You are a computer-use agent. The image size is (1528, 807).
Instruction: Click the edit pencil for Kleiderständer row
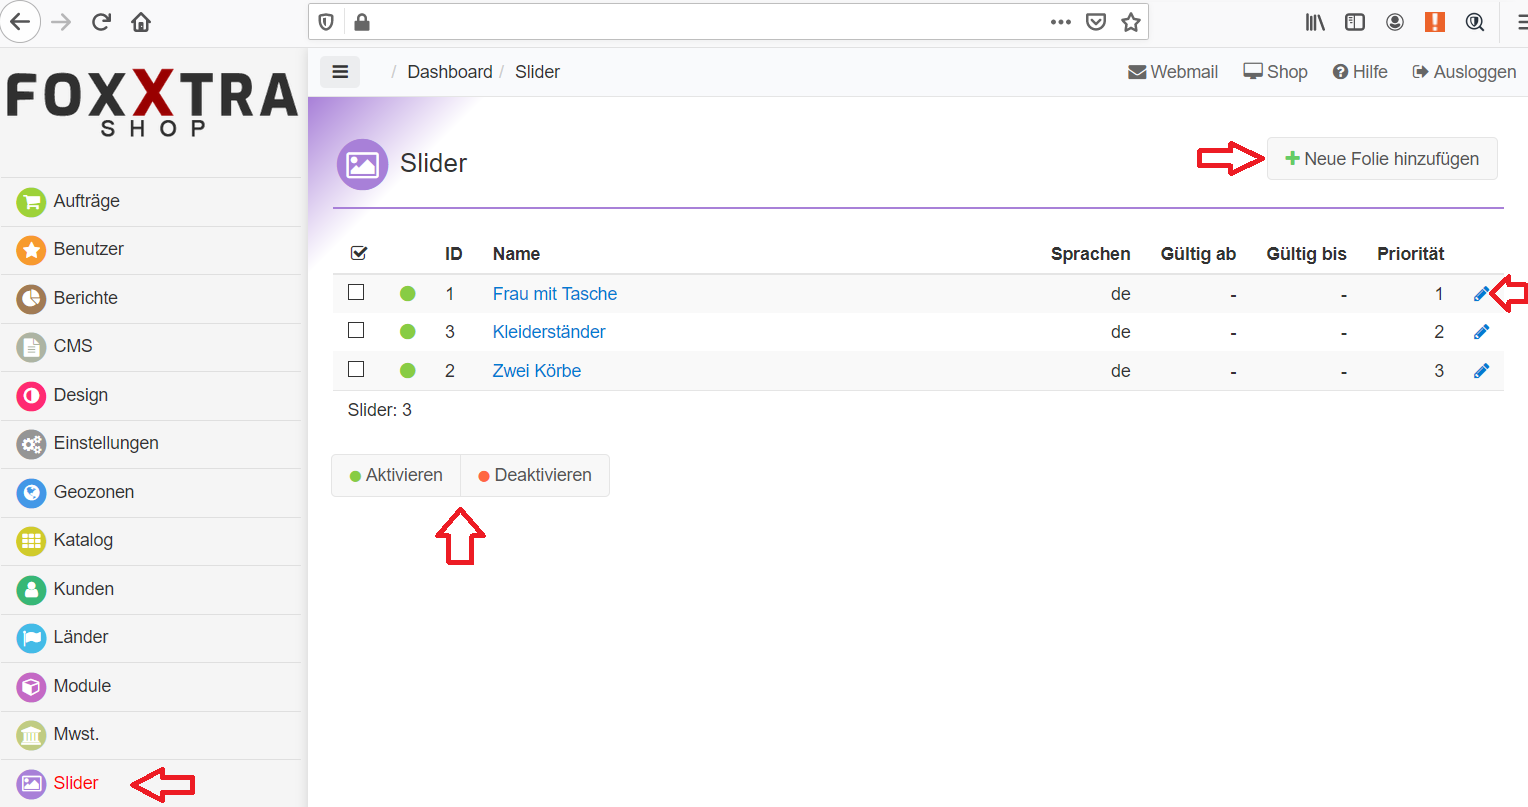1481,332
